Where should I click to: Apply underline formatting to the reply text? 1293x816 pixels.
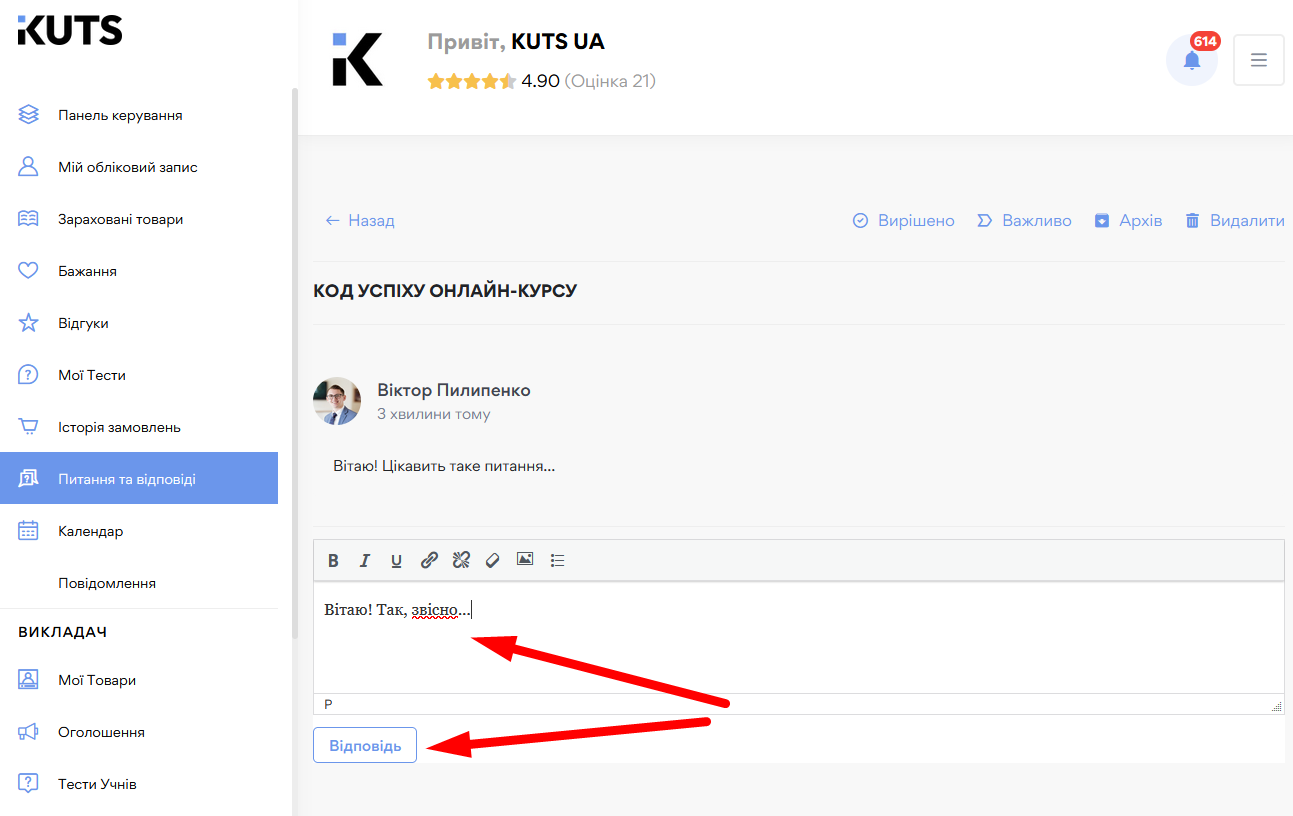(x=397, y=560)
